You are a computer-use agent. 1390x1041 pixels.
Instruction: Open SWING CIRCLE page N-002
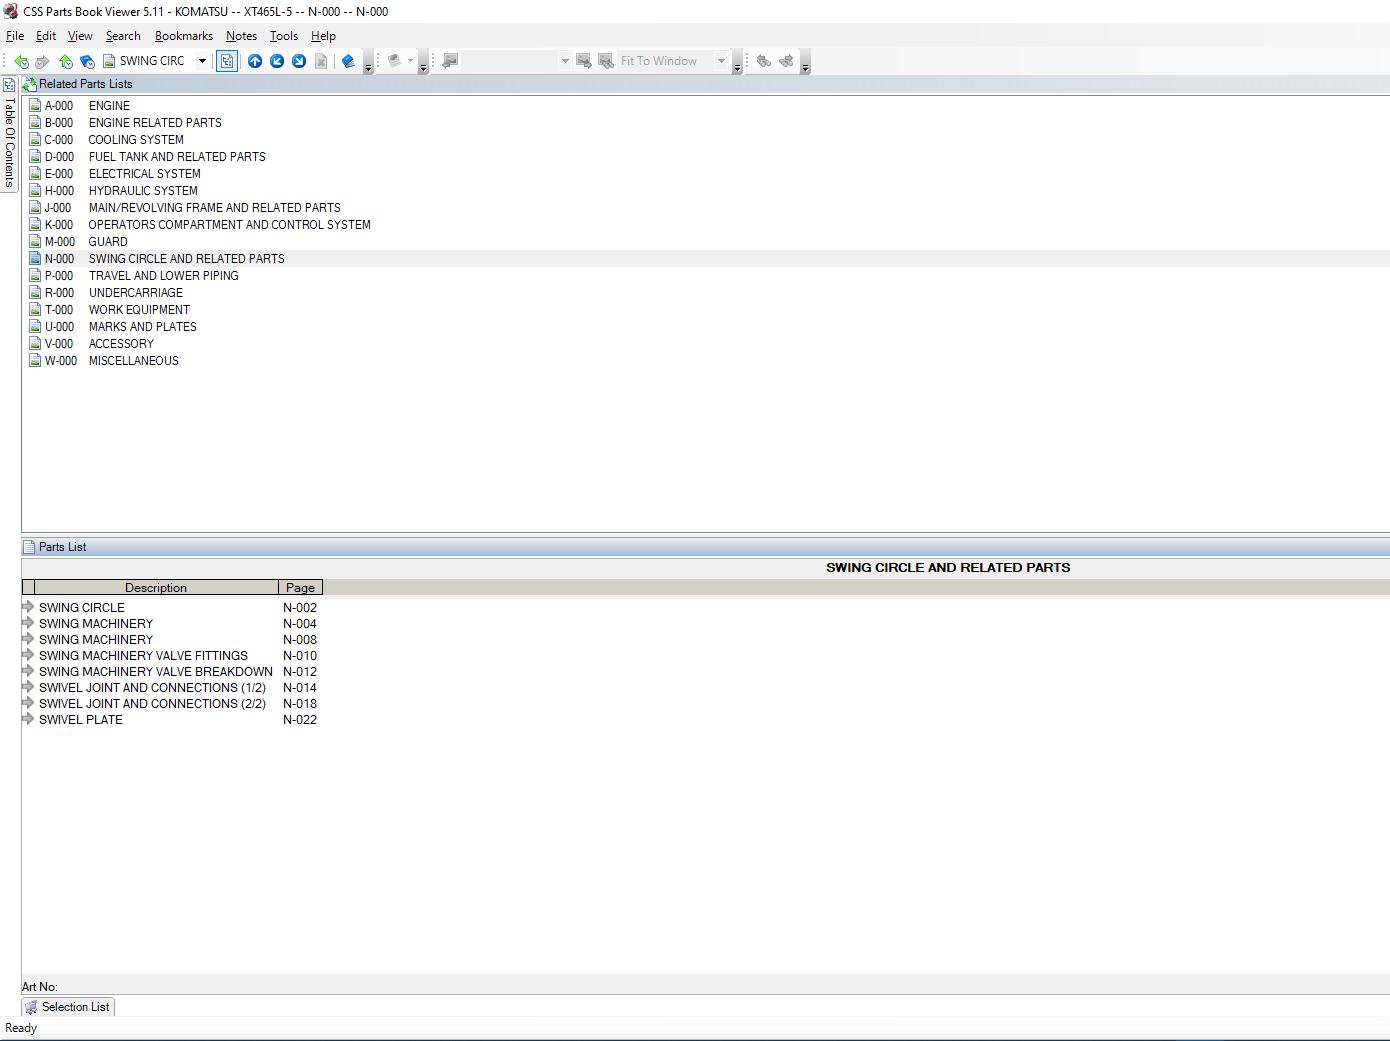point(171,608)
